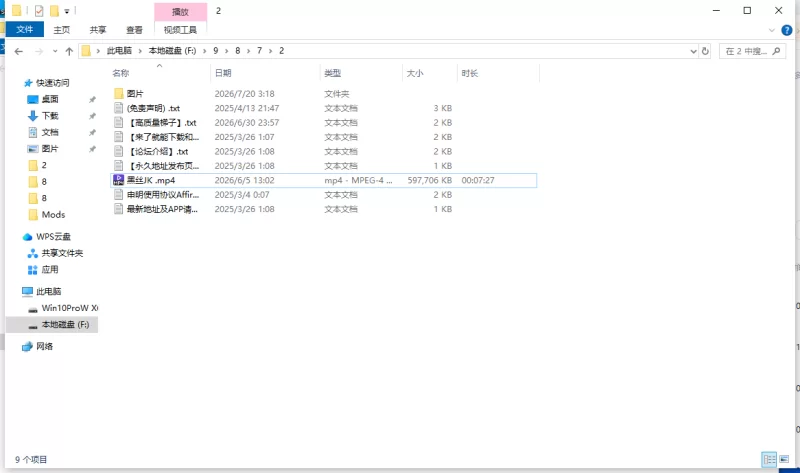
Task: Switch to the 主页 ribbon tab
Action: [x=62, y=30]
